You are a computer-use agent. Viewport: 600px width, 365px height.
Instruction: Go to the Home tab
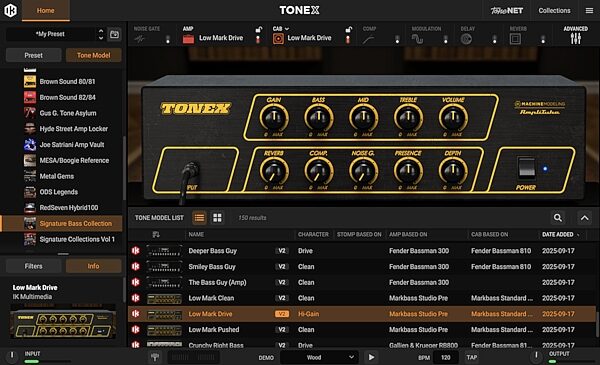click(46, 10)
